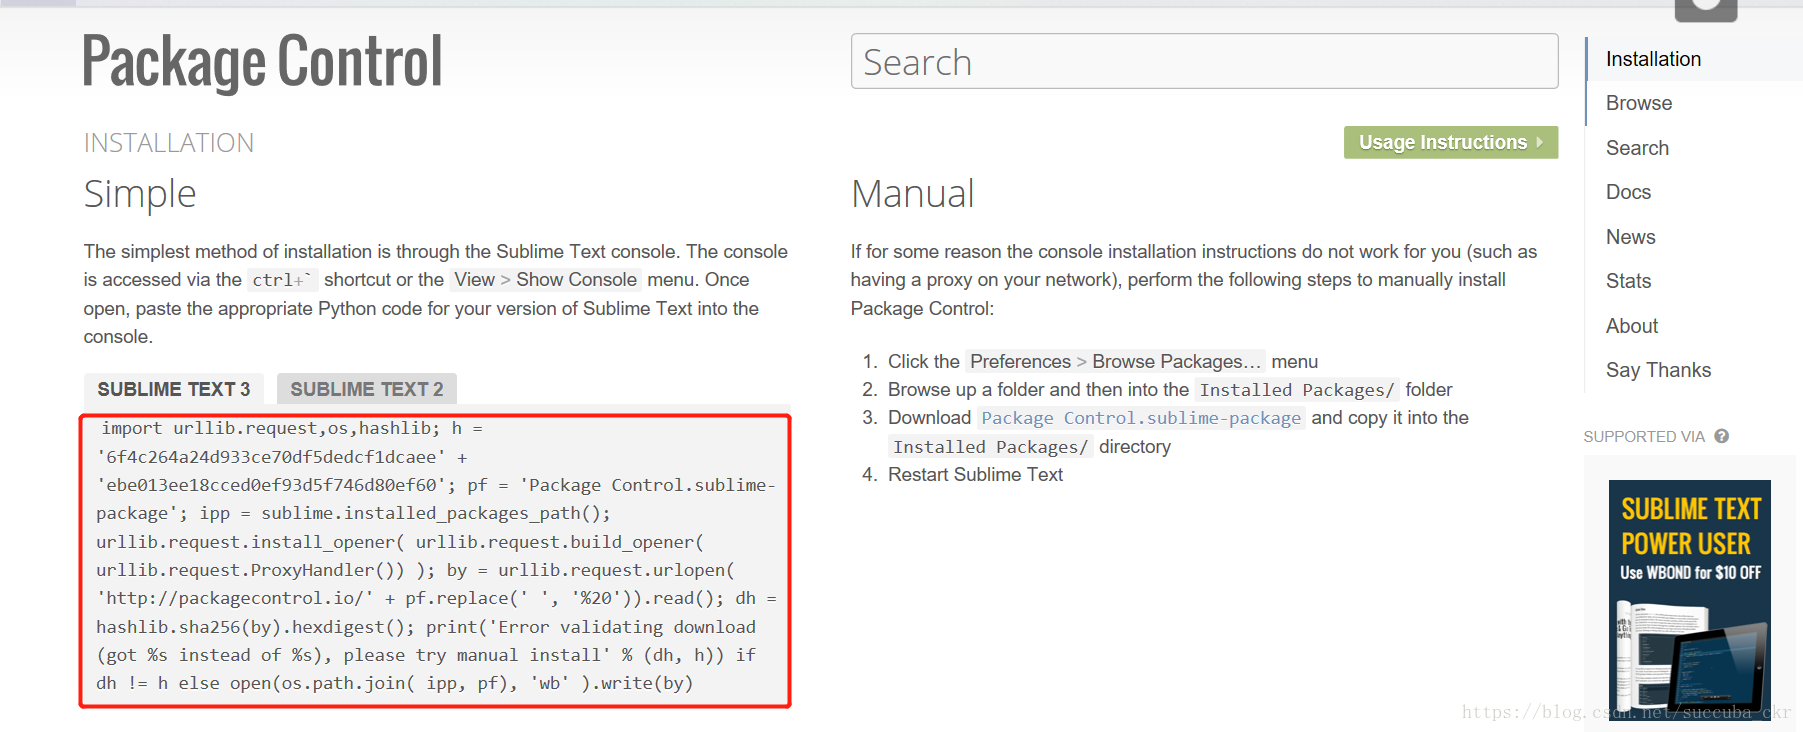Click the Manual heading
This screenshot has height=732, width=1803.
pos(912,194)
